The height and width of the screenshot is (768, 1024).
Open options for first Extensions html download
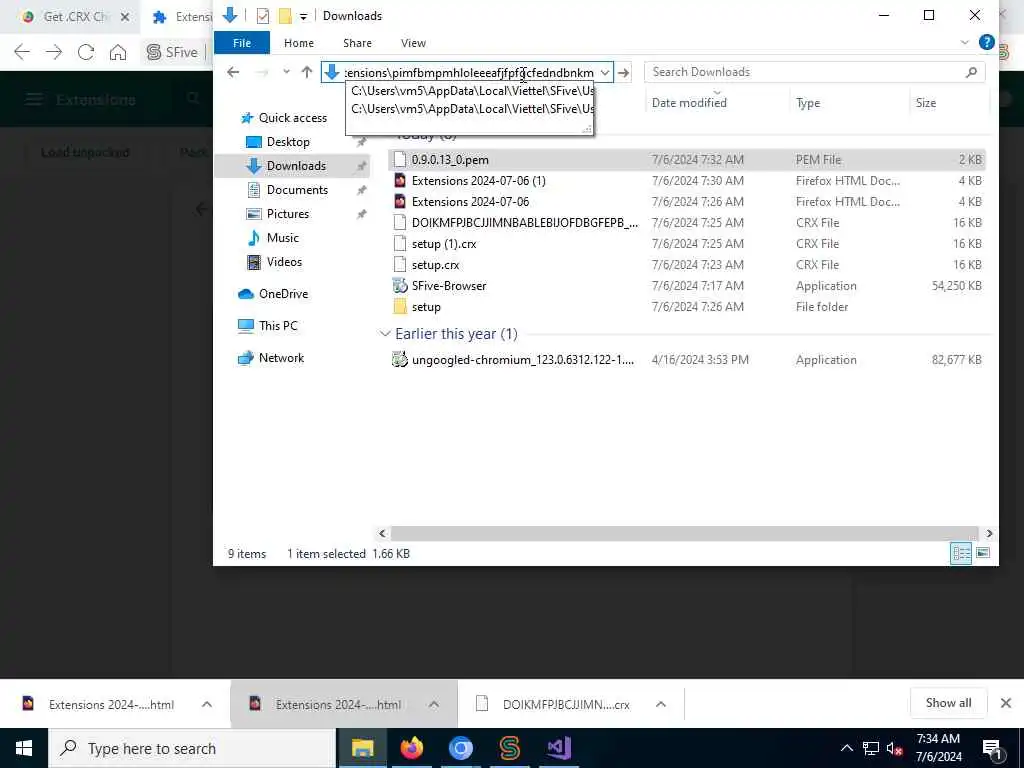tap(206, 704)
